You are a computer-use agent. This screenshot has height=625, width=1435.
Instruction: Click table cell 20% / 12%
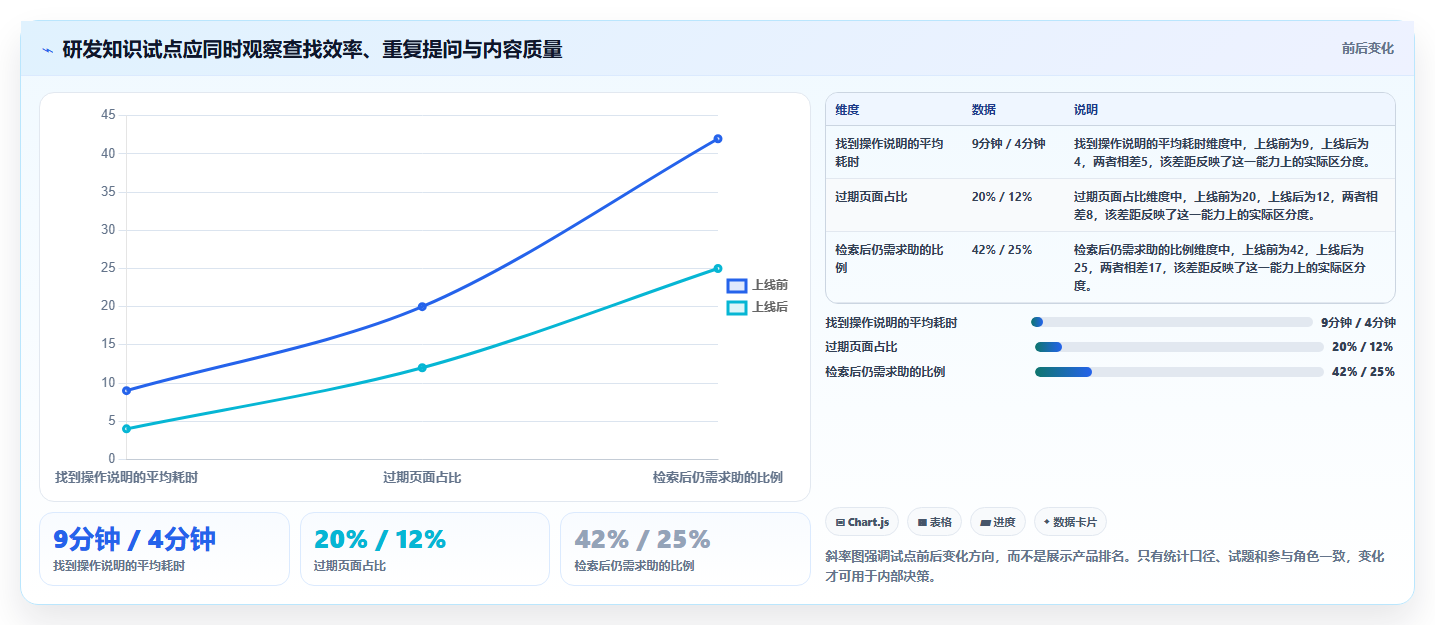coord(1001,197)
